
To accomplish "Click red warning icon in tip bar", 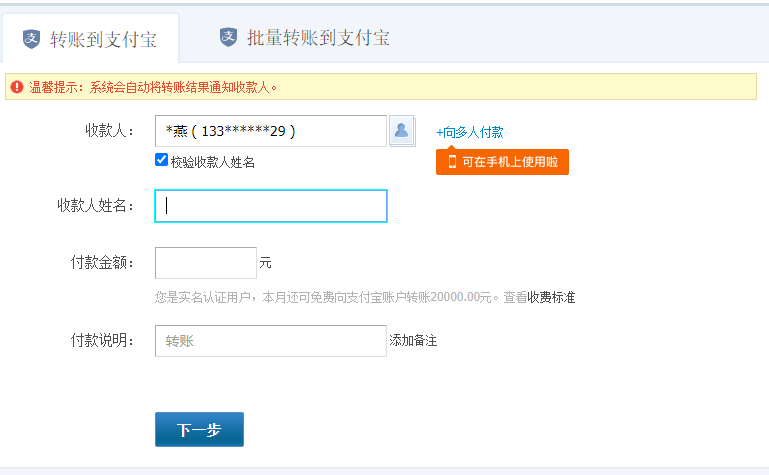I will pos(17,87).
